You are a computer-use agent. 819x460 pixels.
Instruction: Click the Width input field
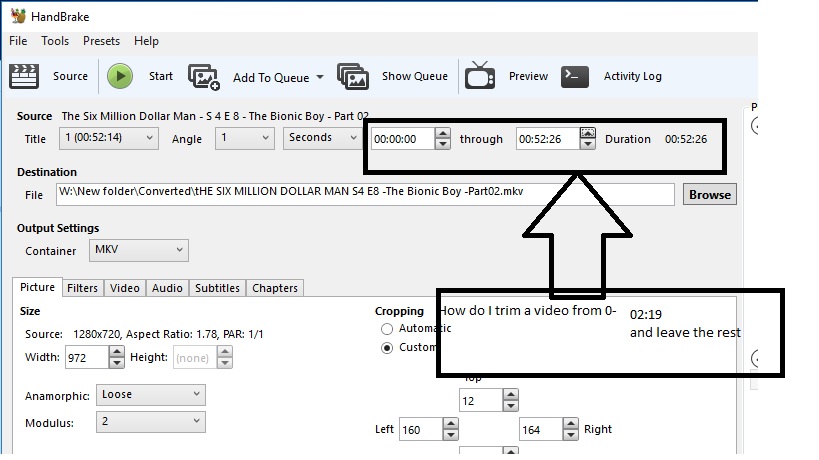click(x=86, y=358)
